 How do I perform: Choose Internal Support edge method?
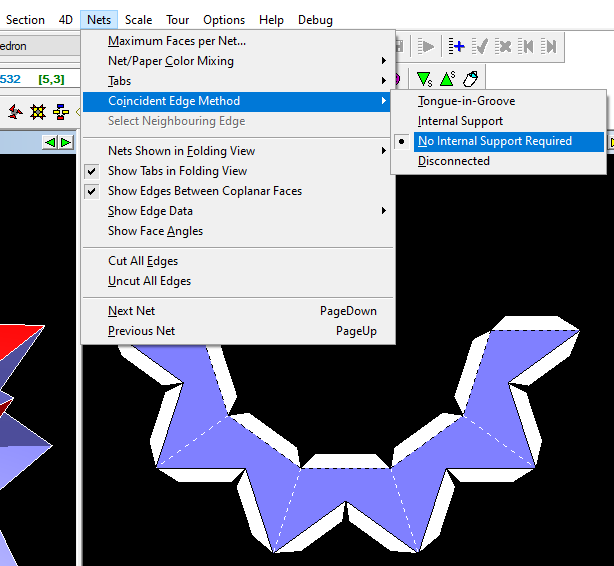tap(498, 121)
